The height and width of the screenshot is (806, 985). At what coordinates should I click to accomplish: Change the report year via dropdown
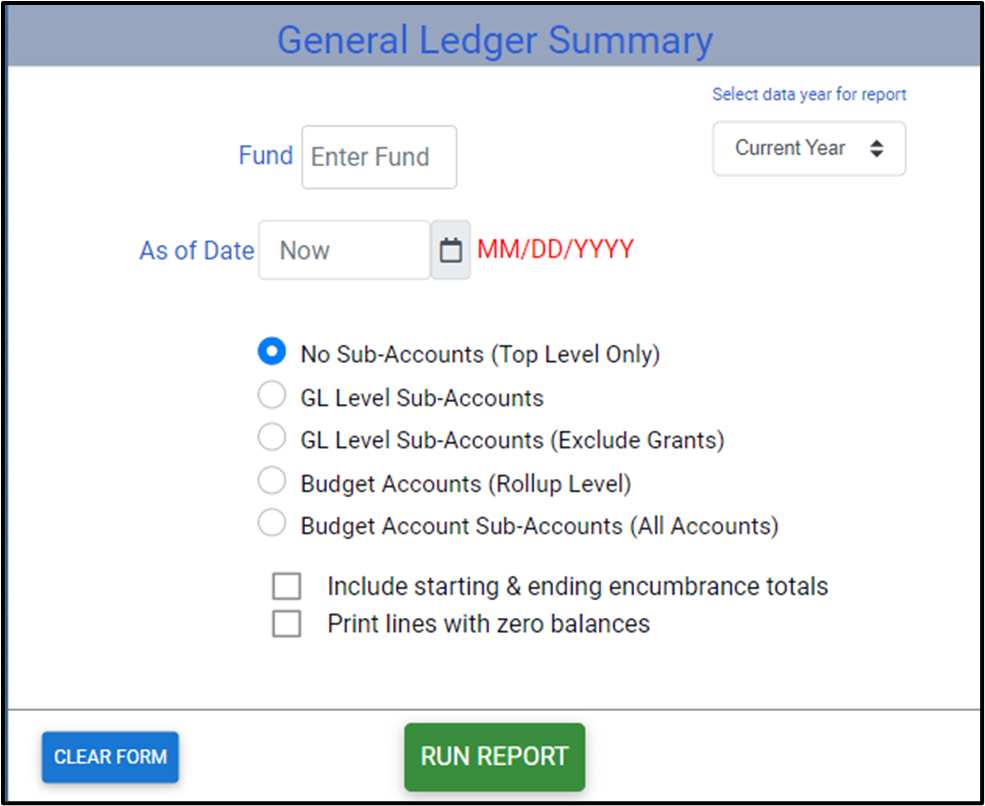(x=808, y=148)
